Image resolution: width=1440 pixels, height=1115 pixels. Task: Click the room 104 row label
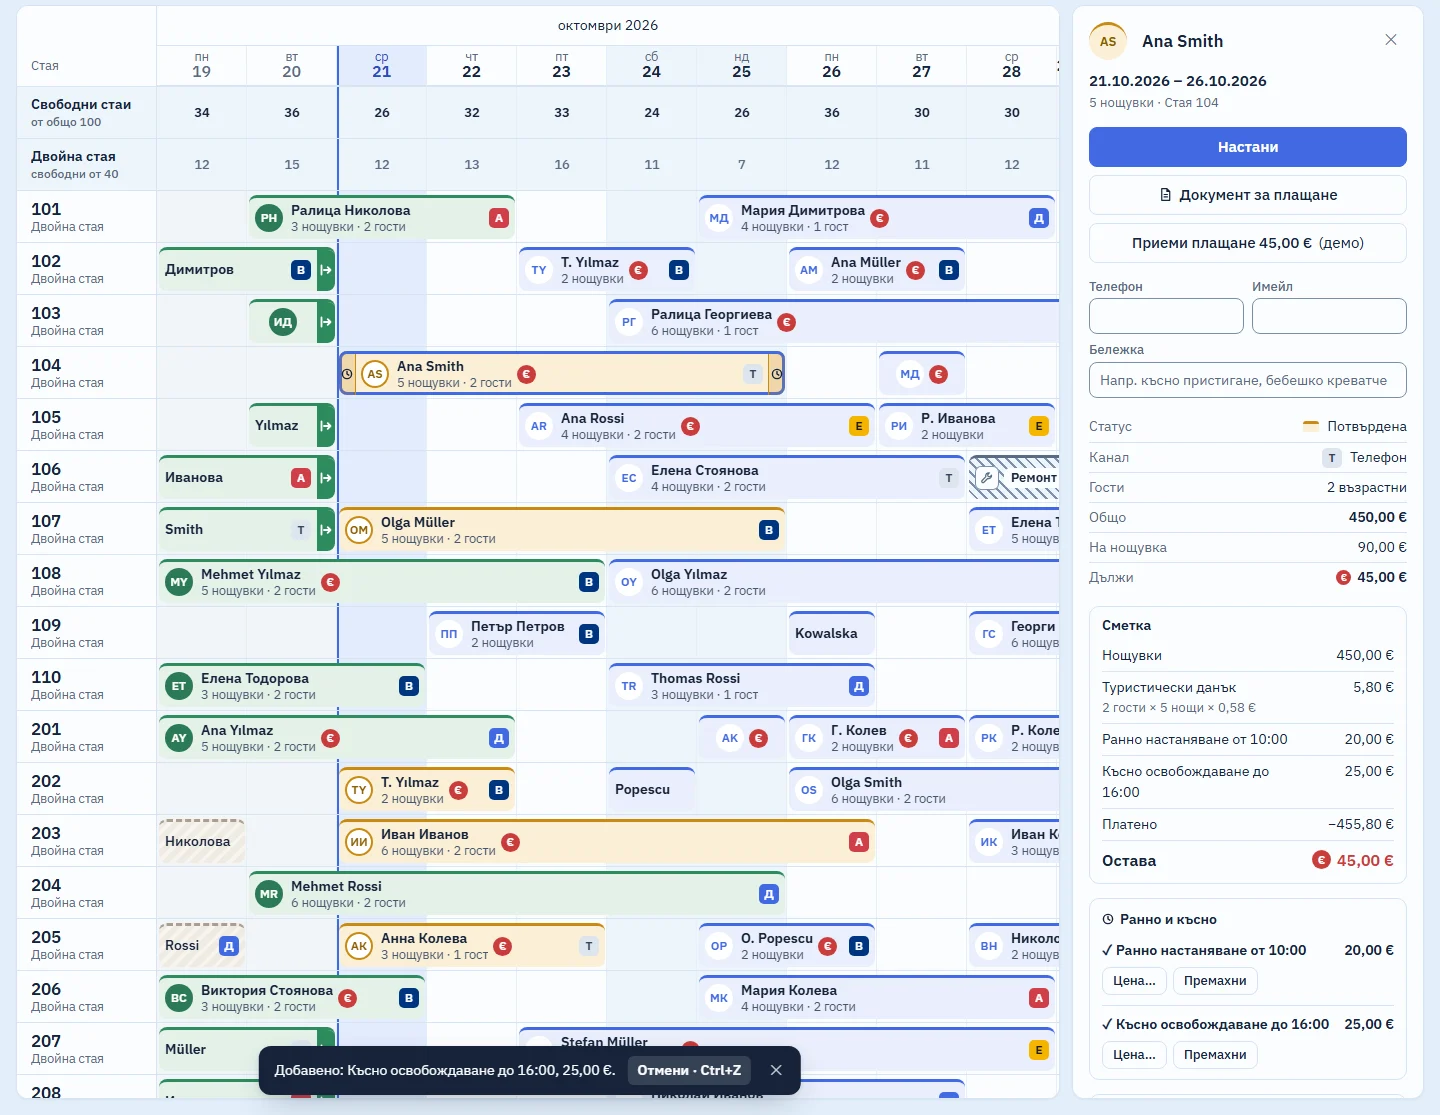click(86, 373)
